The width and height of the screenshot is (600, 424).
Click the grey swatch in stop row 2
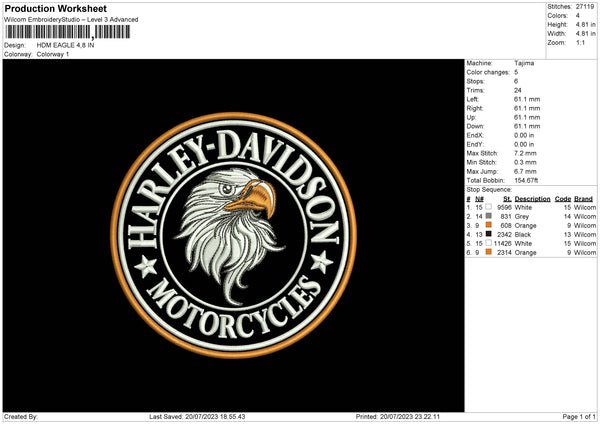click(489, 216)
